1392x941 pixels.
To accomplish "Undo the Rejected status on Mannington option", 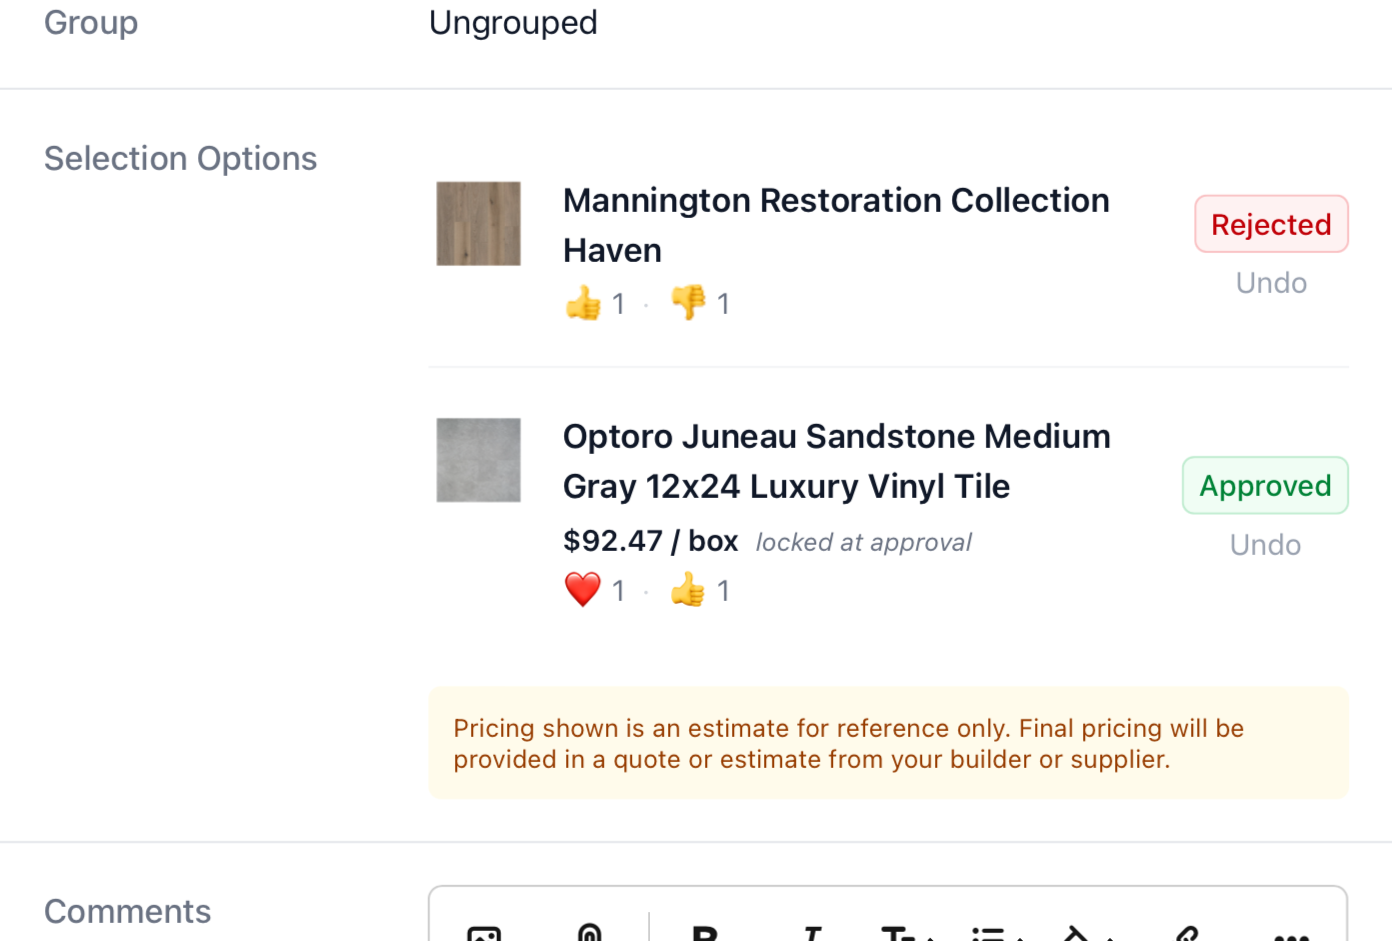I will click(1270, 282).
